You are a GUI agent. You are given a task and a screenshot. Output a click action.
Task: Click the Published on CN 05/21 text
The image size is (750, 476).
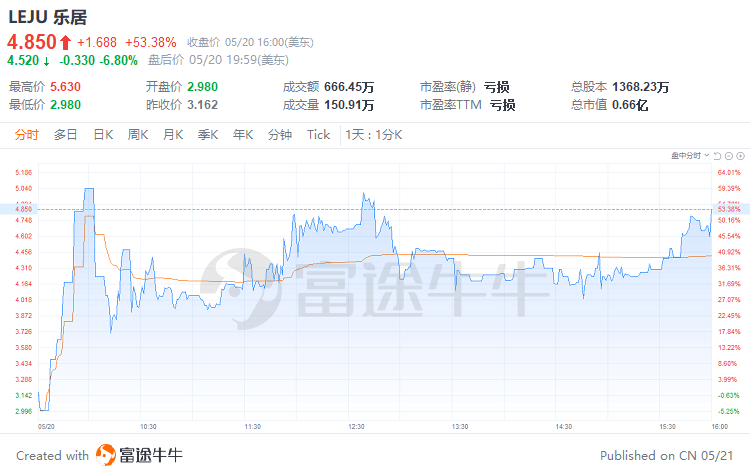click(666, 455)
